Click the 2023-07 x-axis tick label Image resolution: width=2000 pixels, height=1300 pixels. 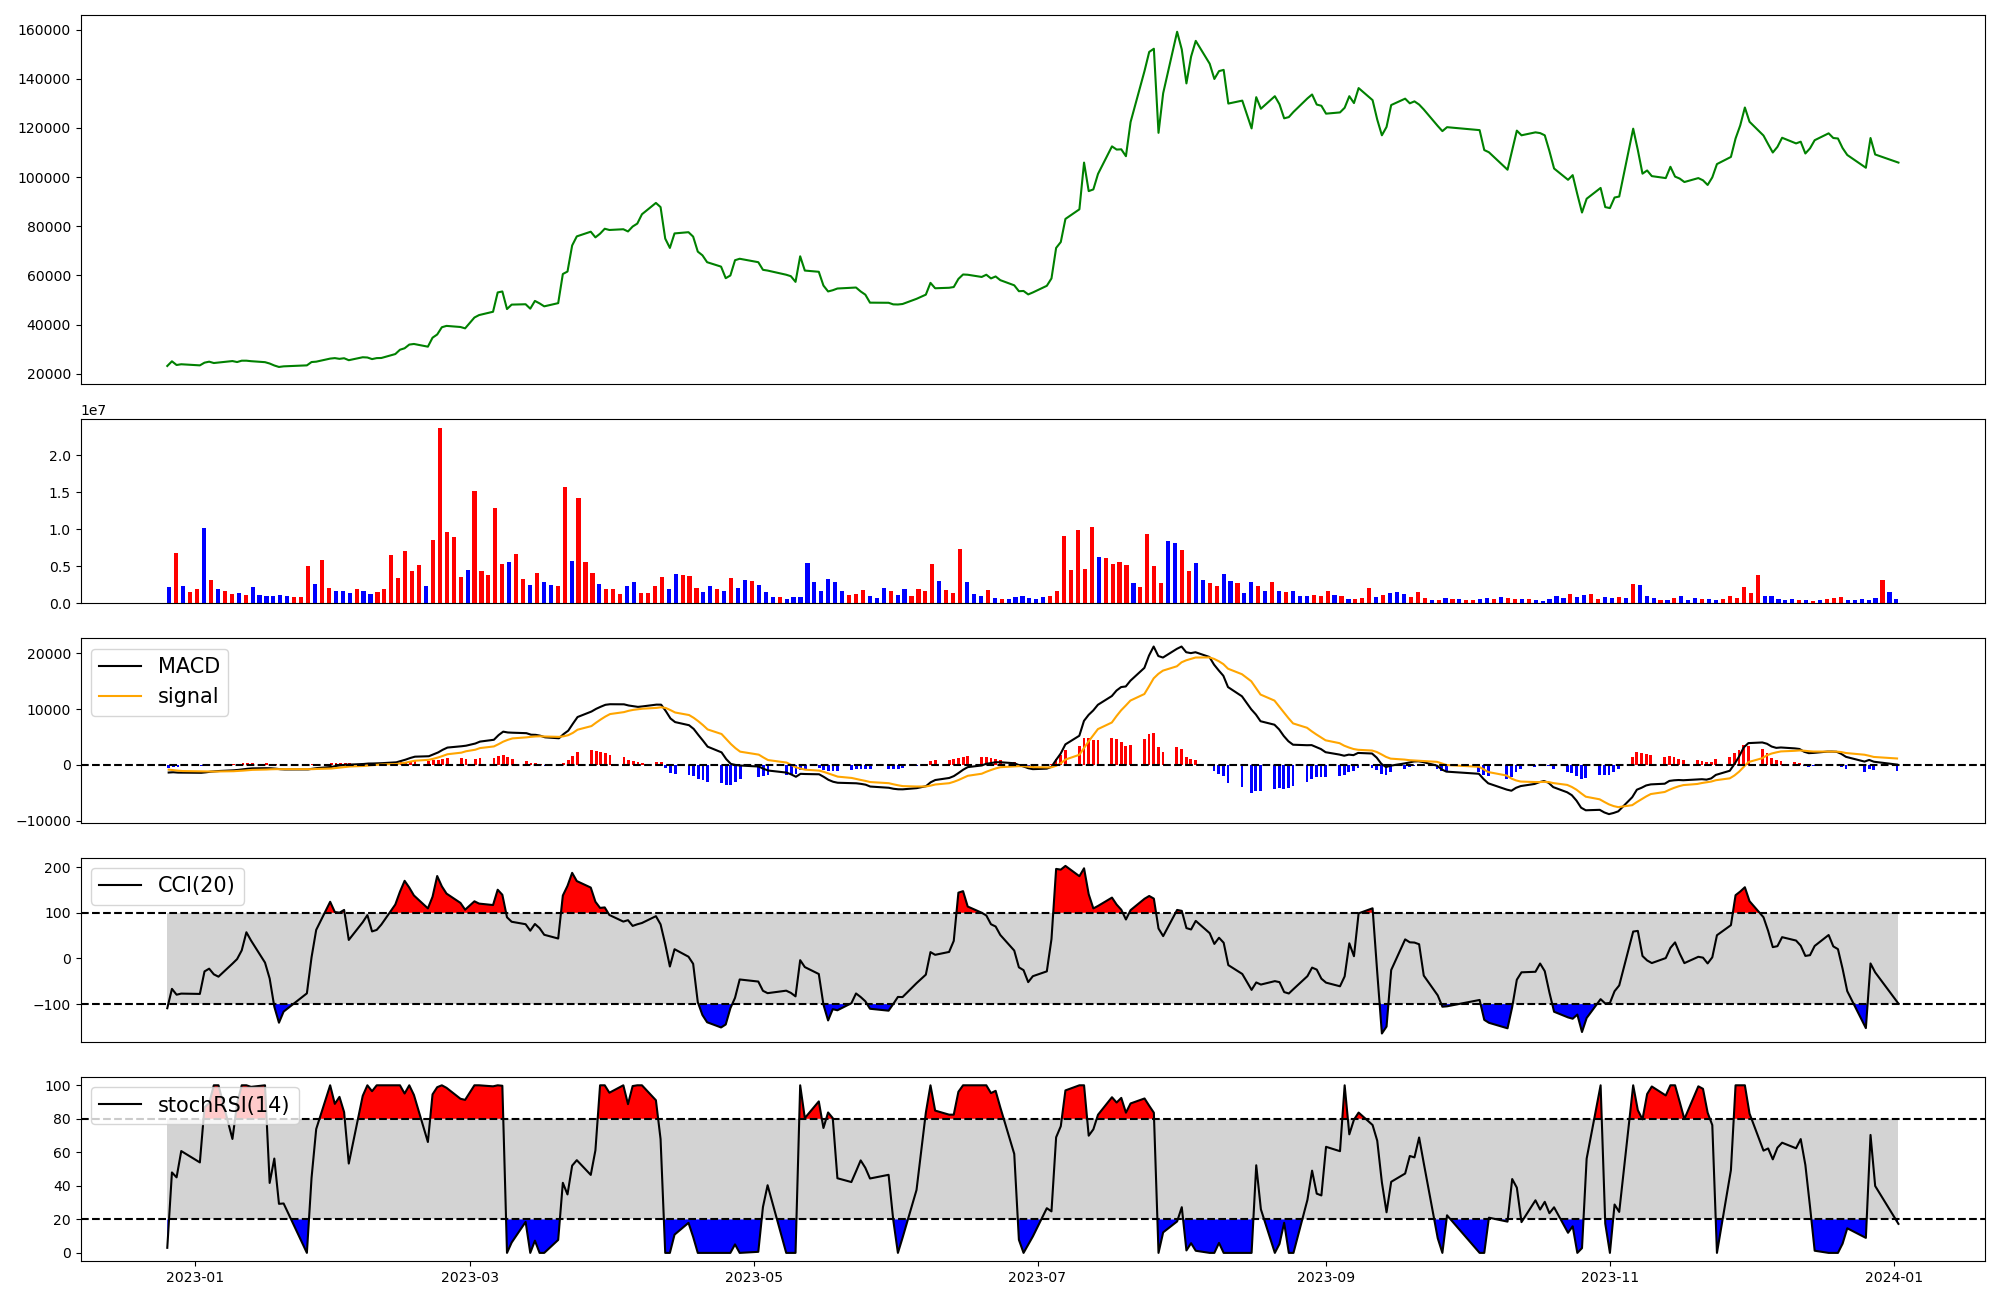(1038, 1277)
